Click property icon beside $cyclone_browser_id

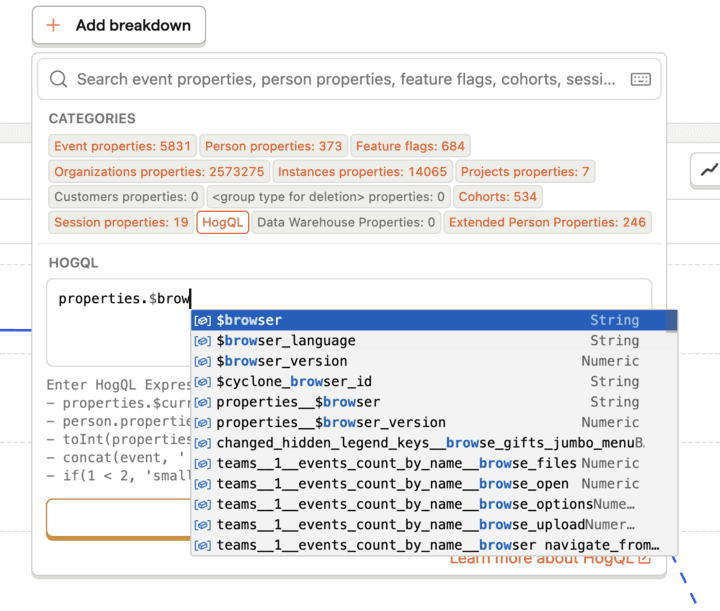202,382
